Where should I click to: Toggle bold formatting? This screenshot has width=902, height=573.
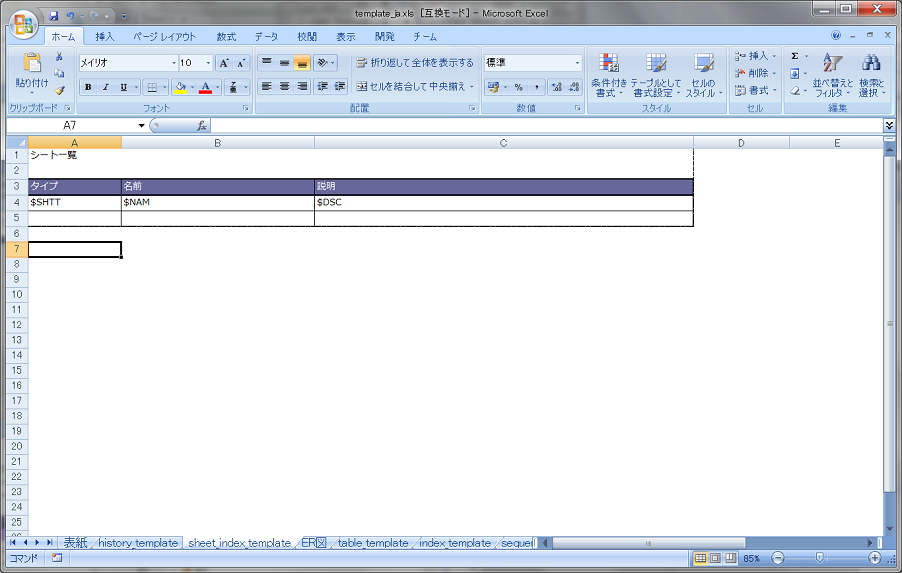pos(88,87)
